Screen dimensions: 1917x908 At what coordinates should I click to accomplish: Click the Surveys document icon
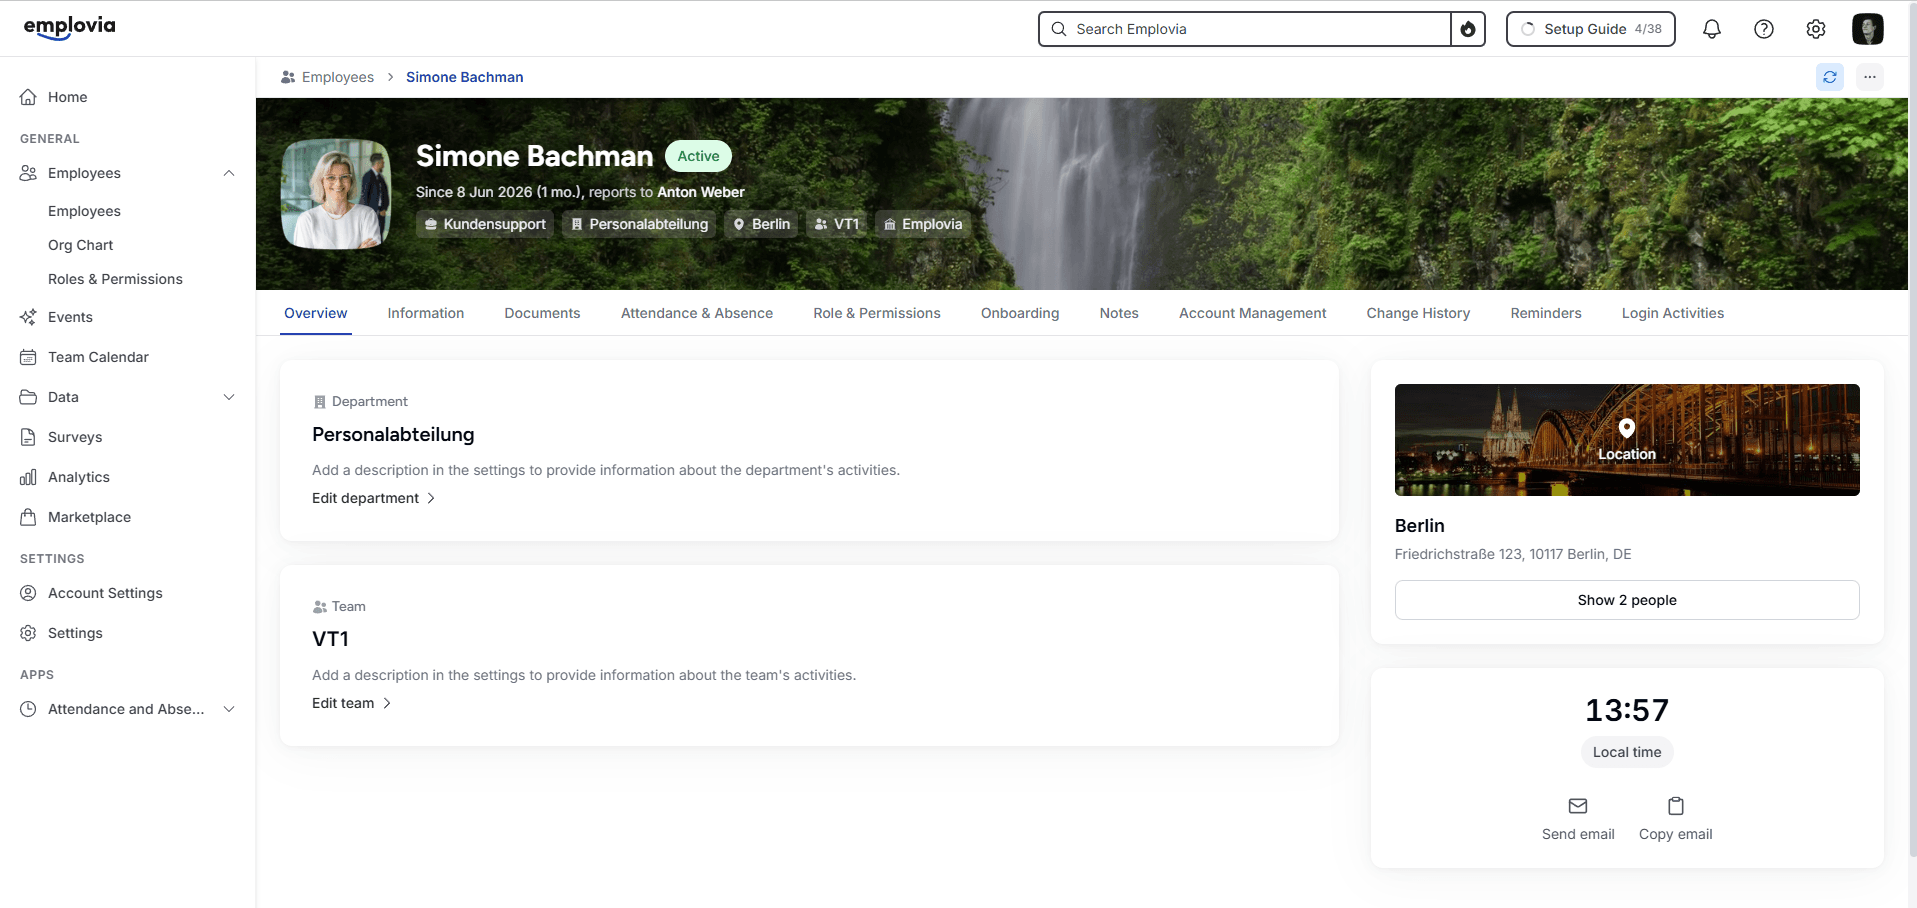pyautogui.click(x=28, y=437)
